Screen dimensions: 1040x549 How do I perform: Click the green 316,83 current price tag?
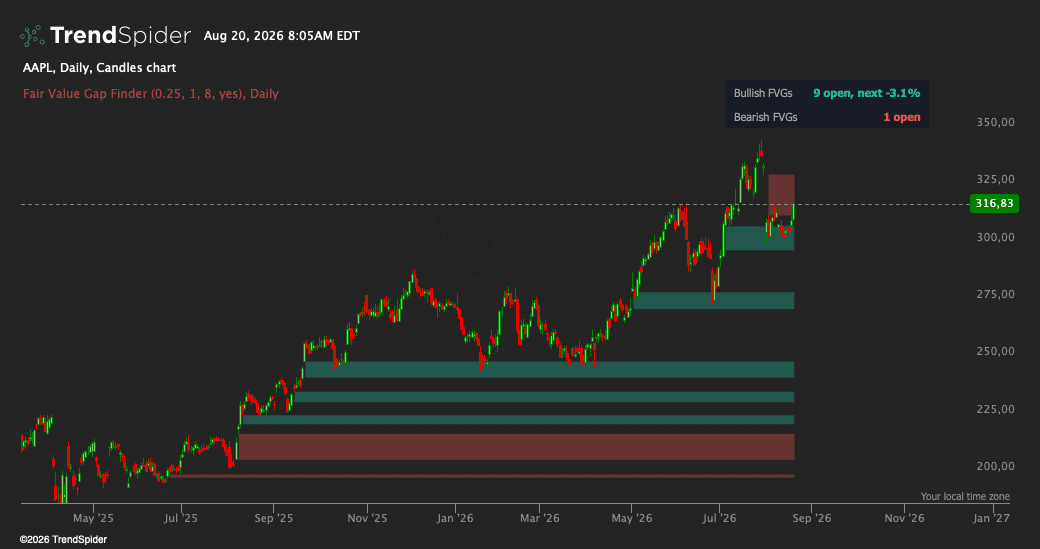[x=994, y=204]
